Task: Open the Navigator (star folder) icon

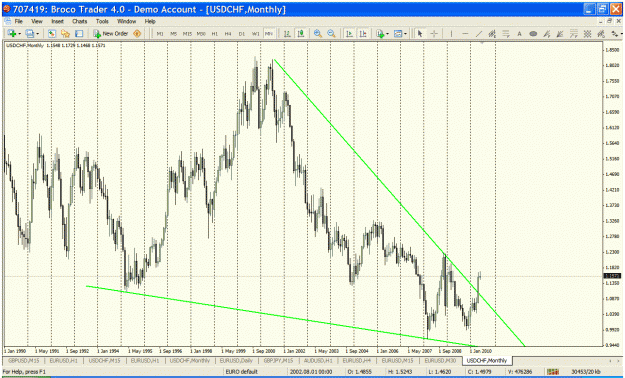Action: tap(65, 34)
